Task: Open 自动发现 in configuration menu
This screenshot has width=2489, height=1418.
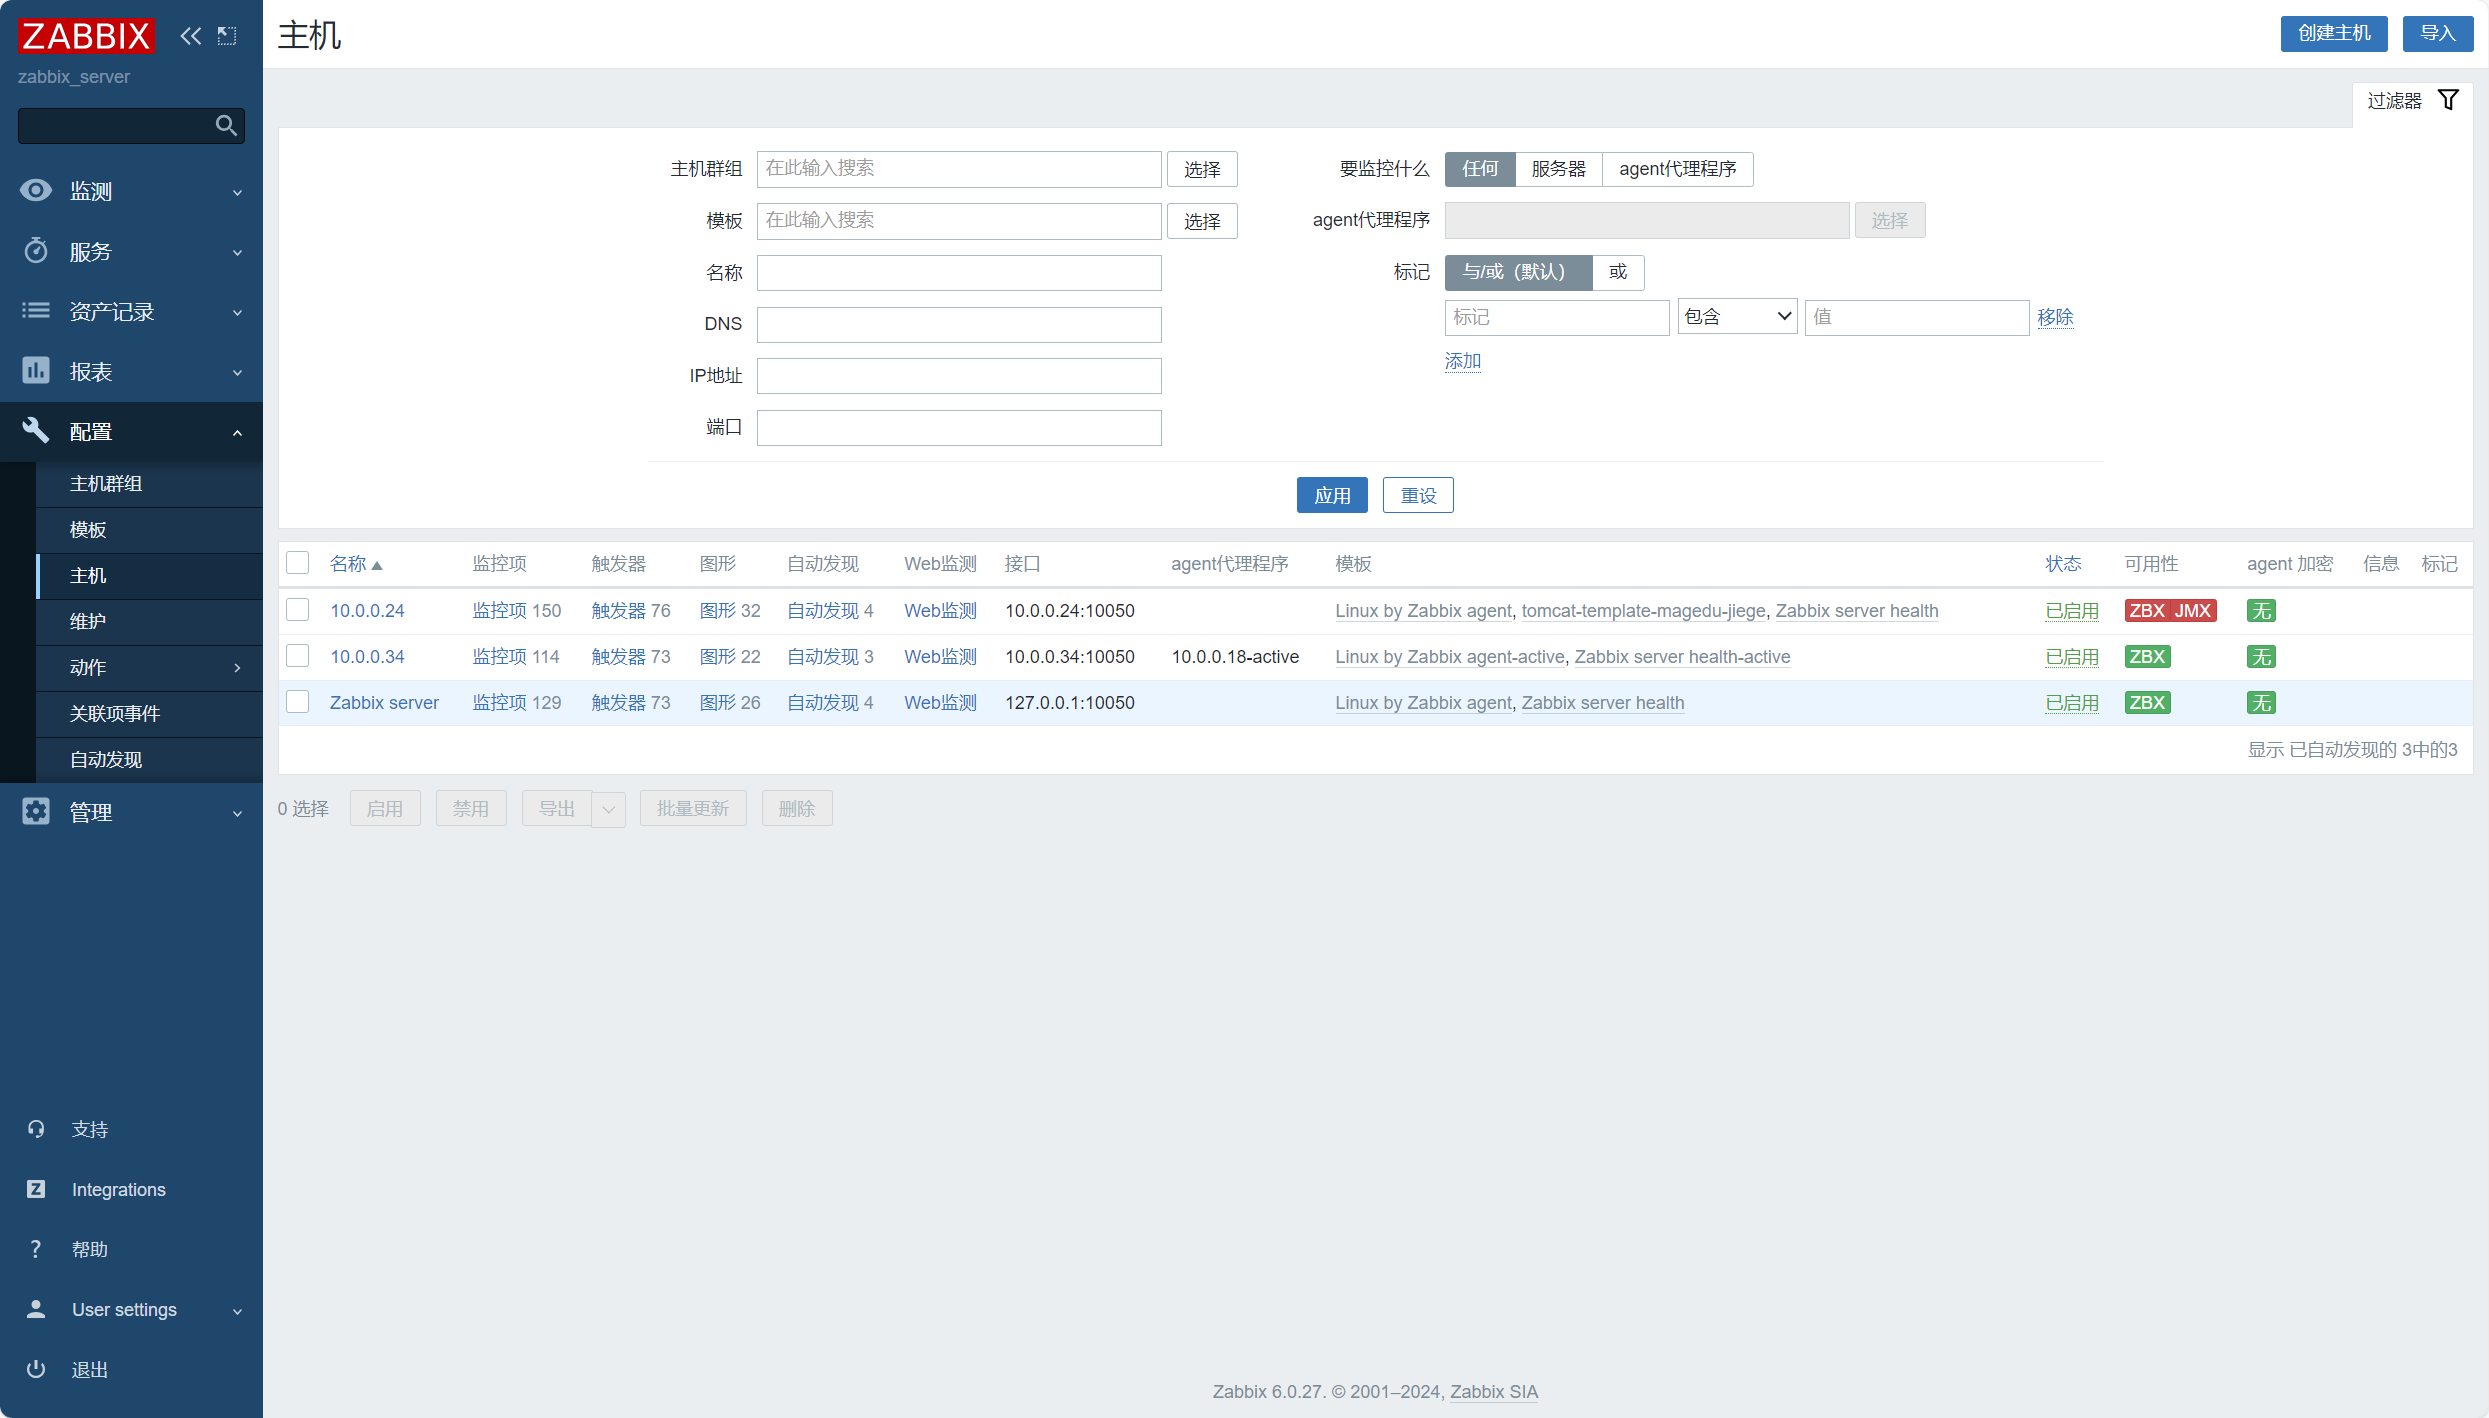Action: pyautogui.click(x=106, y=759)
